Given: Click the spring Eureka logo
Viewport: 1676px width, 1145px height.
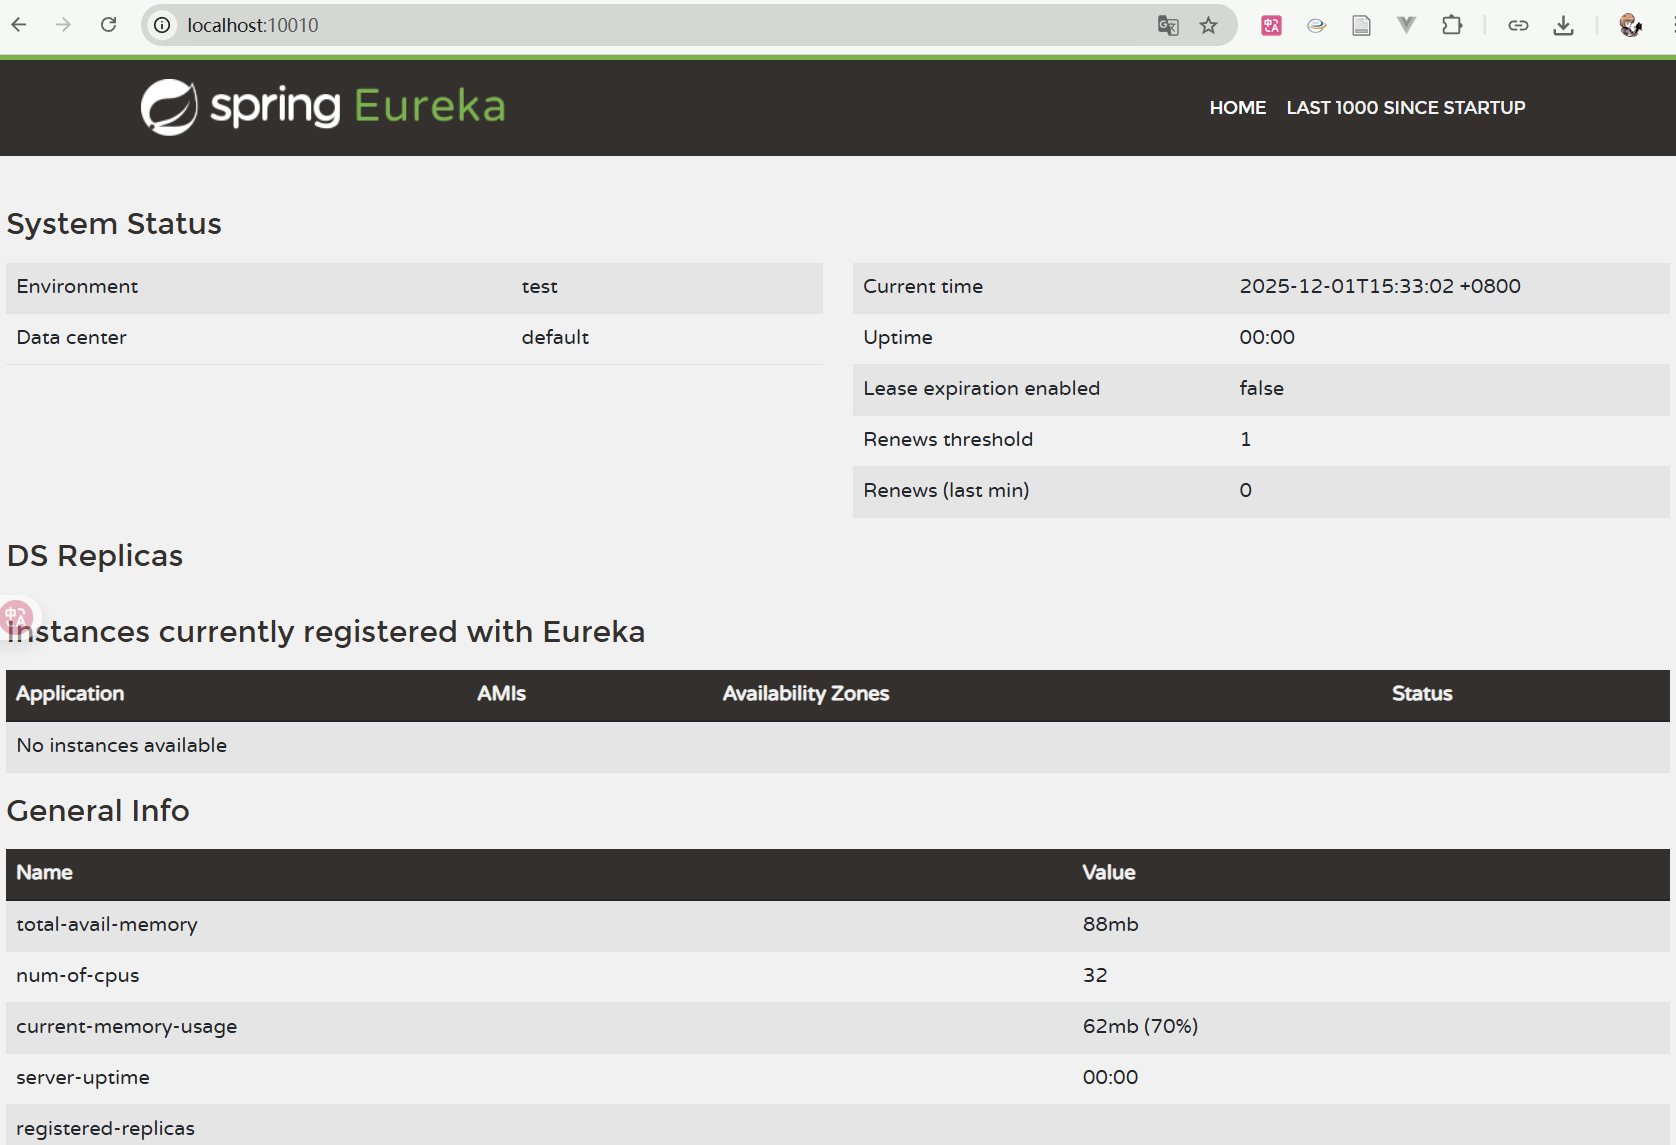Looking at the screenshot, I should (323, 107).
